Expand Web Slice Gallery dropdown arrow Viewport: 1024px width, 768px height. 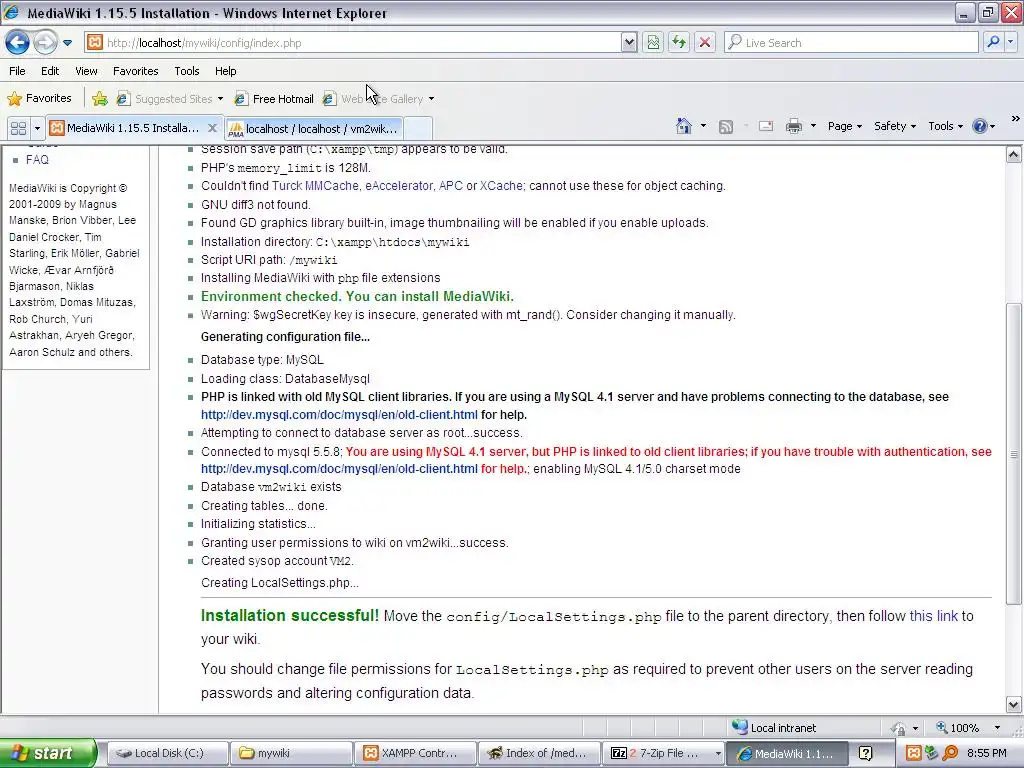(431, 99)
